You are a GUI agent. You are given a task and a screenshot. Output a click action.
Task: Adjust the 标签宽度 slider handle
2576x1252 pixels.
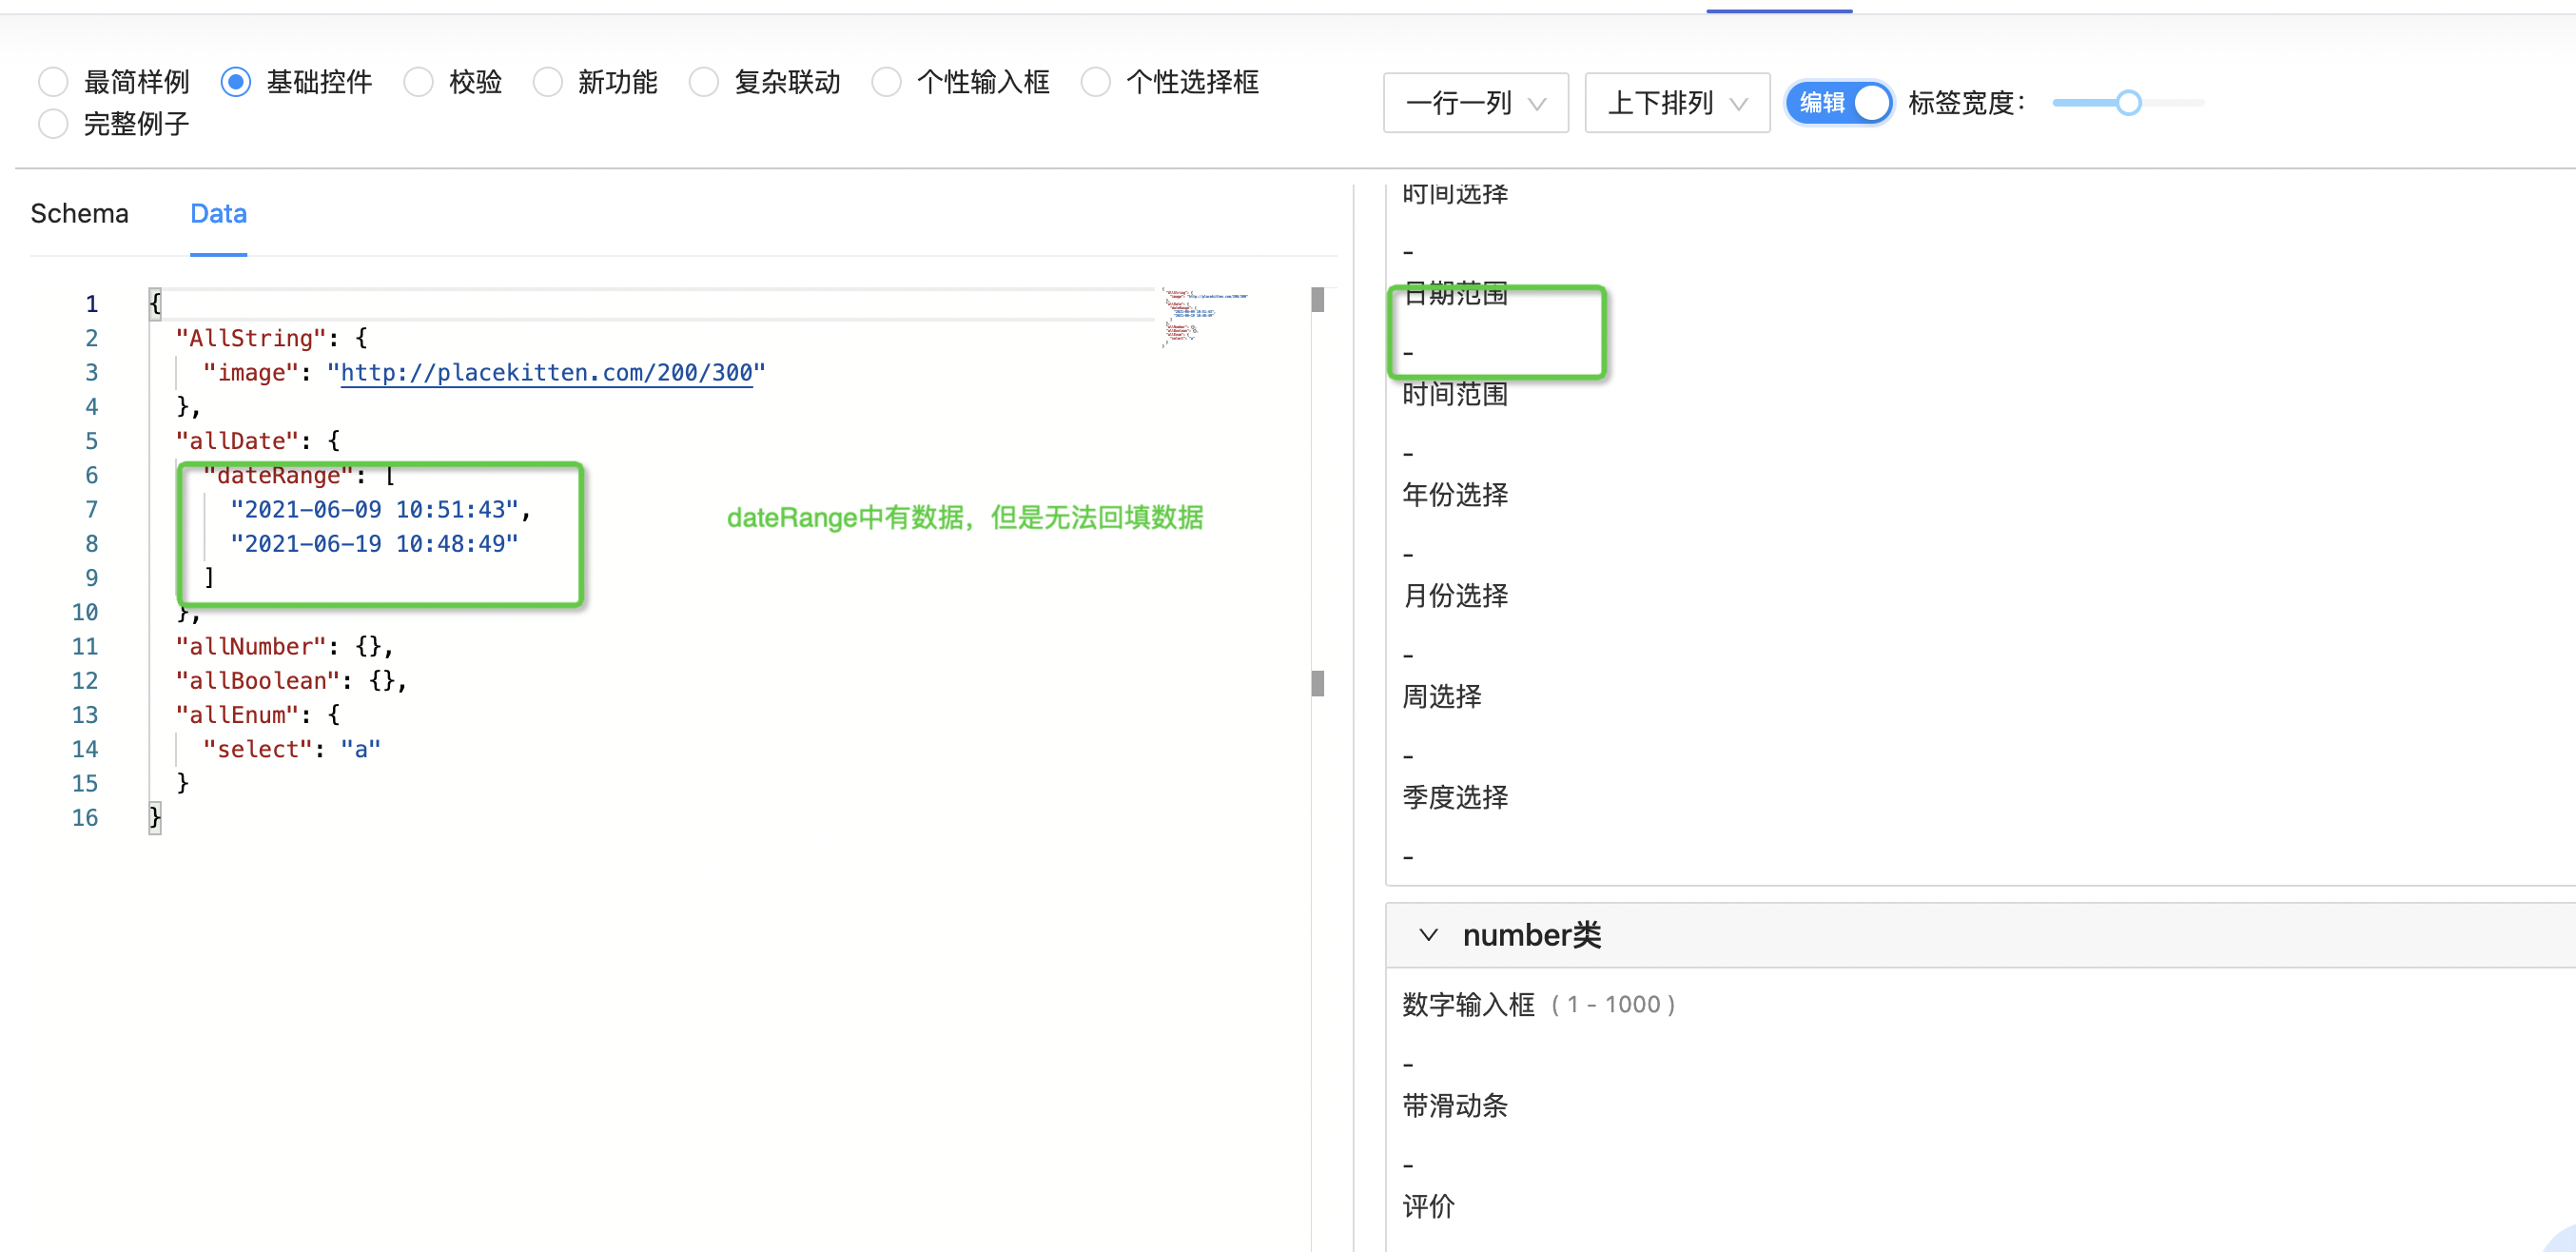point(2128,102)
